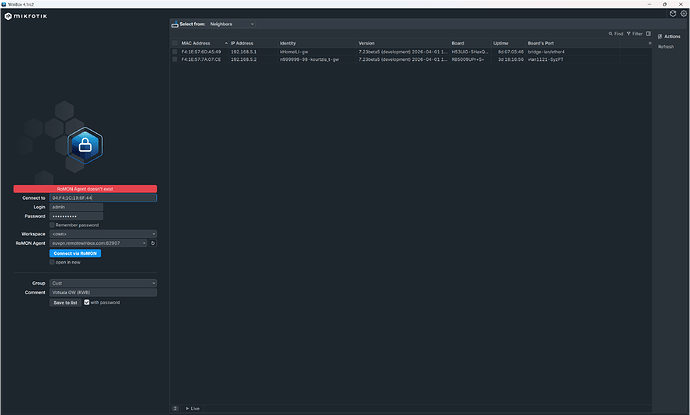
Task: Tick the select-all checkbox in table header
Action: coord(175,43)
